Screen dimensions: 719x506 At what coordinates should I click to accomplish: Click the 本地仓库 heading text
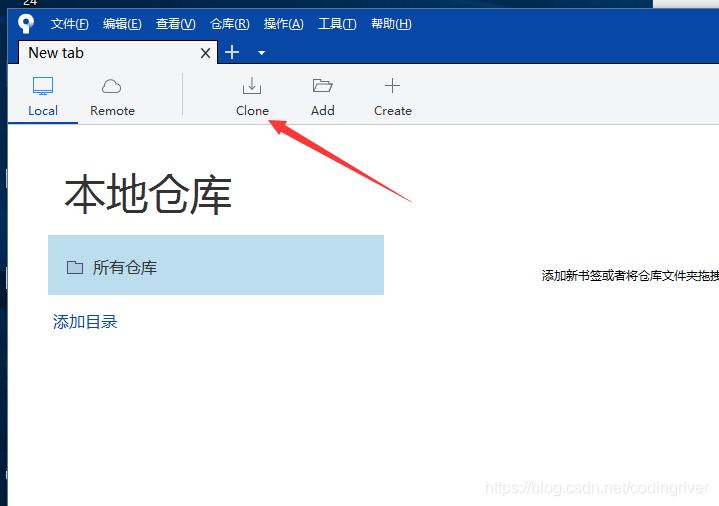(148, 195)
